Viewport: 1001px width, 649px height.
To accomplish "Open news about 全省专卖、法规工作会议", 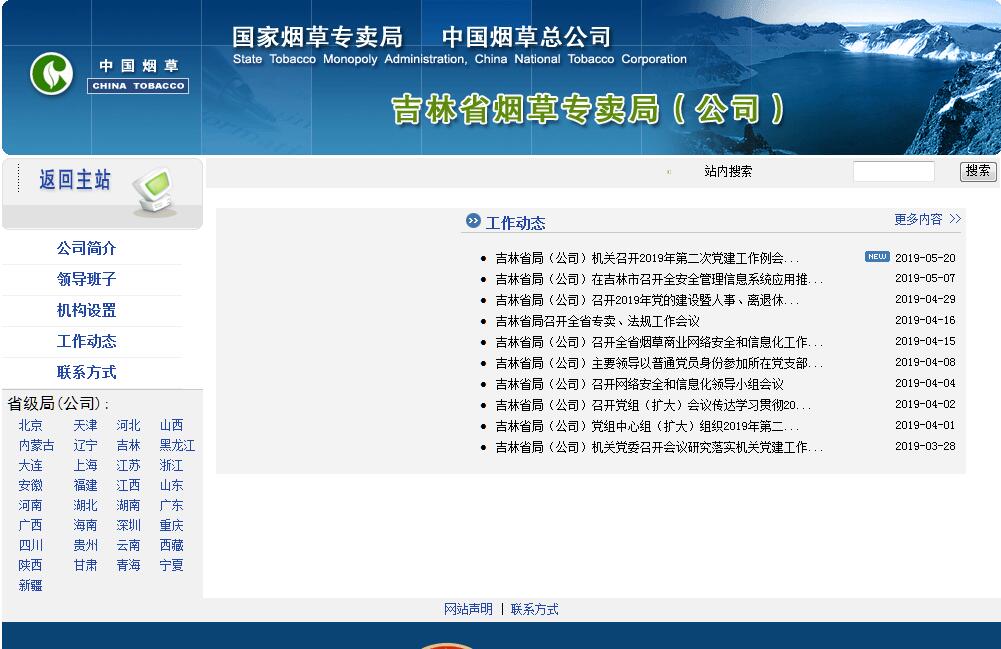I will [597, 321].
